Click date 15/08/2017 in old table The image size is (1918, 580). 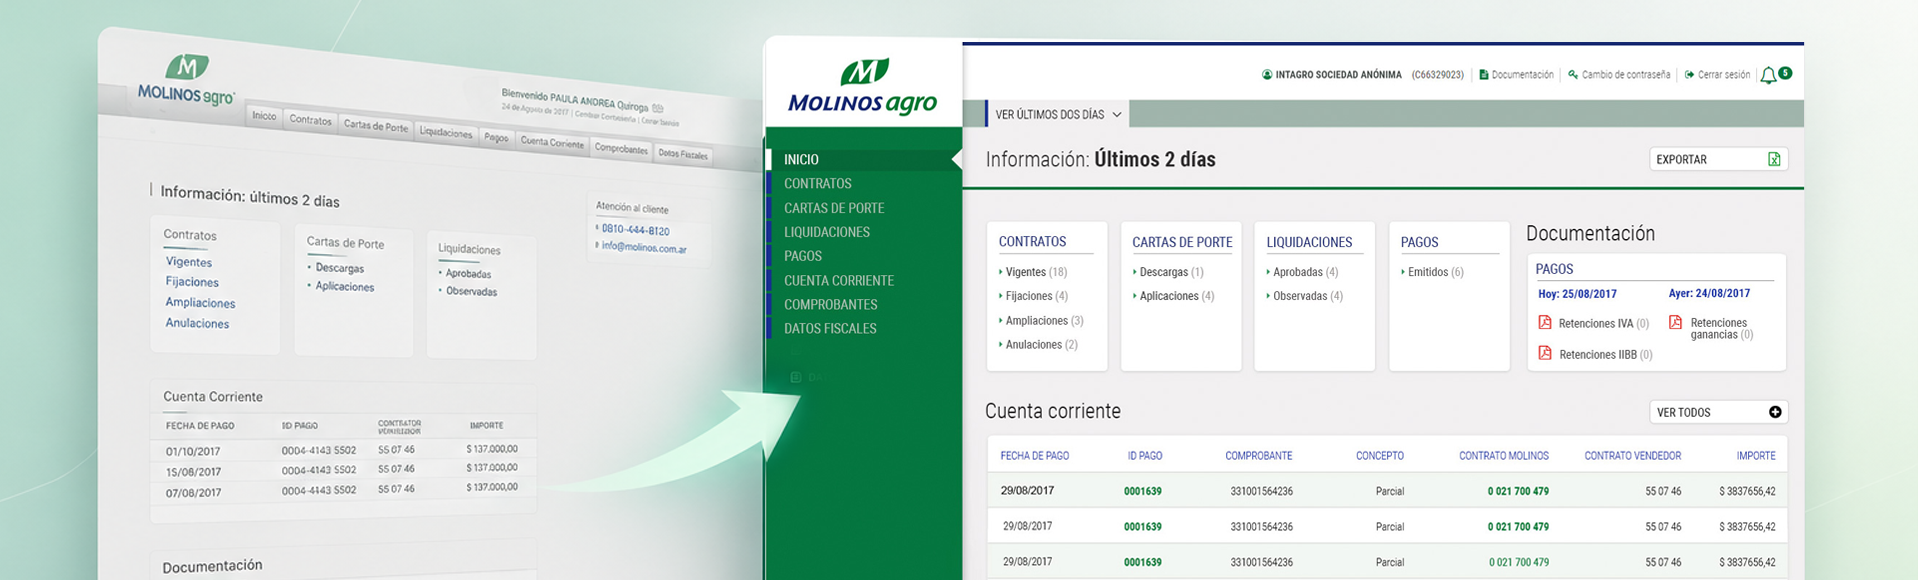(x=193, y=472)
